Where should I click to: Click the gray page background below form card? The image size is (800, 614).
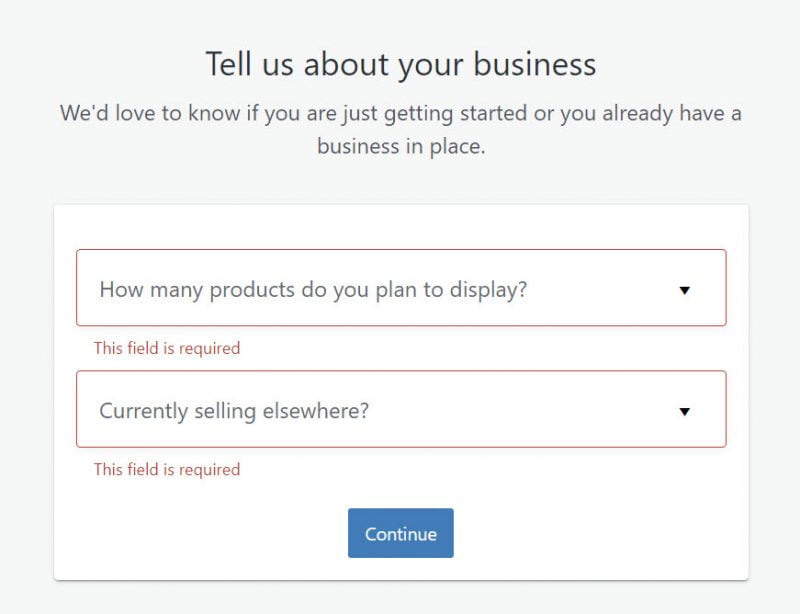(400, 598)
